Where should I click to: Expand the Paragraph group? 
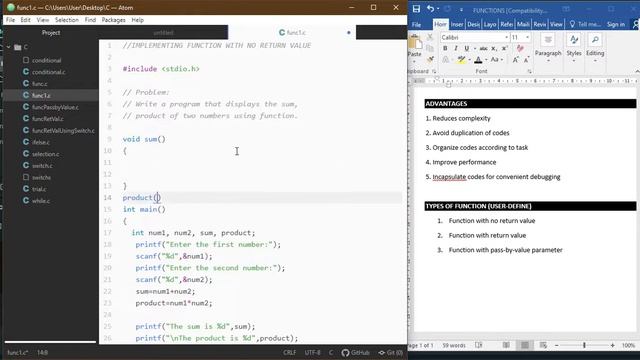[x=548, y=48]
